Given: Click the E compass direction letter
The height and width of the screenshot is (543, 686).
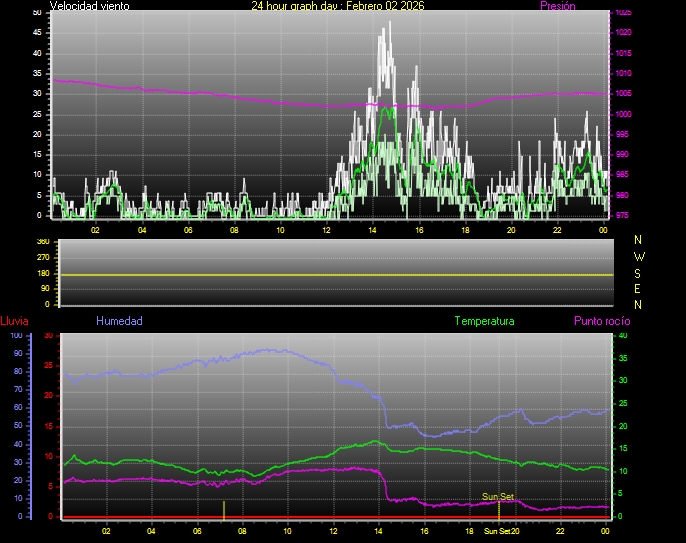Looking at the screenshot, I should pos(639,288).
